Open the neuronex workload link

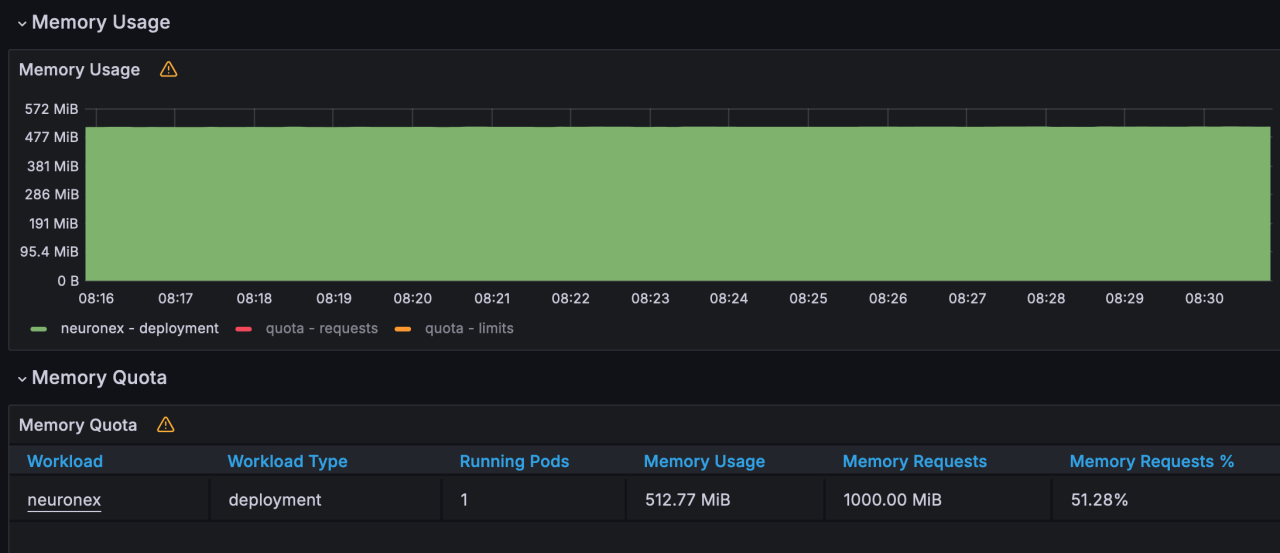coord(64,500)
